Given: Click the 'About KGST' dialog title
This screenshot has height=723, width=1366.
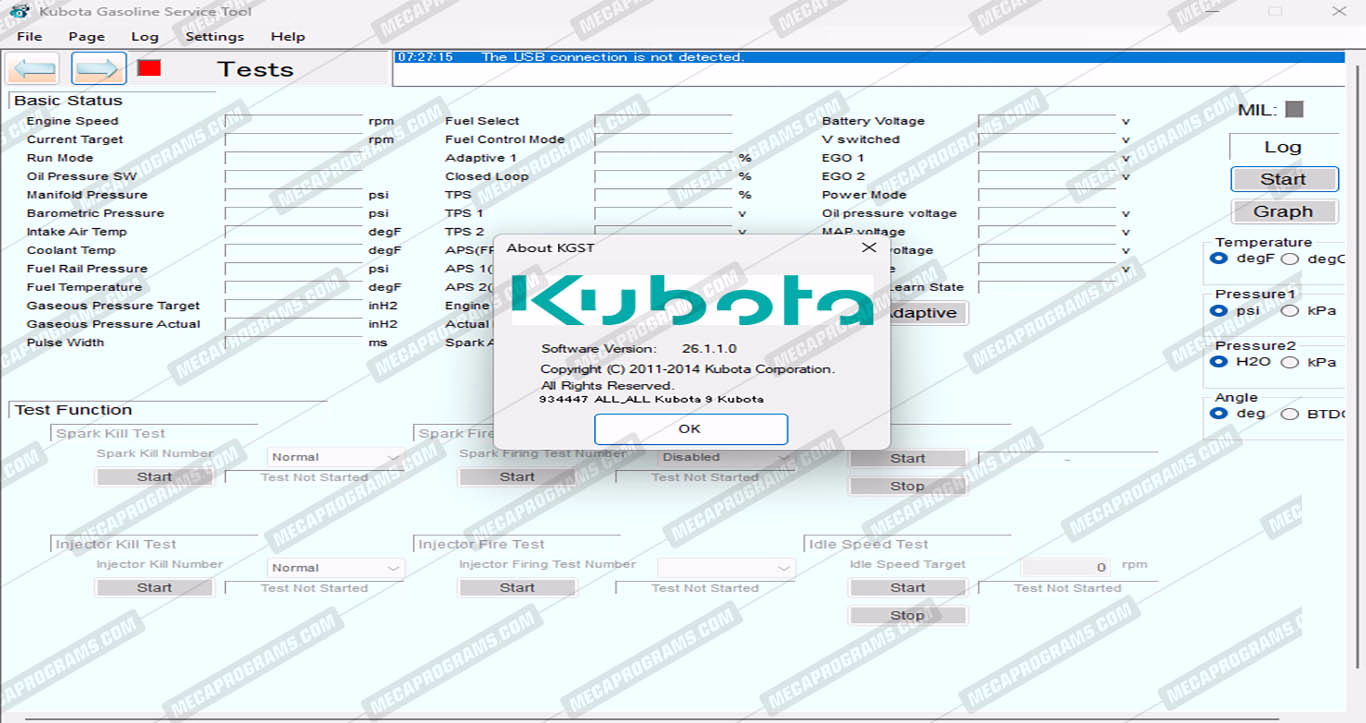Looking at the screenshot, I should tap(550, 247).
